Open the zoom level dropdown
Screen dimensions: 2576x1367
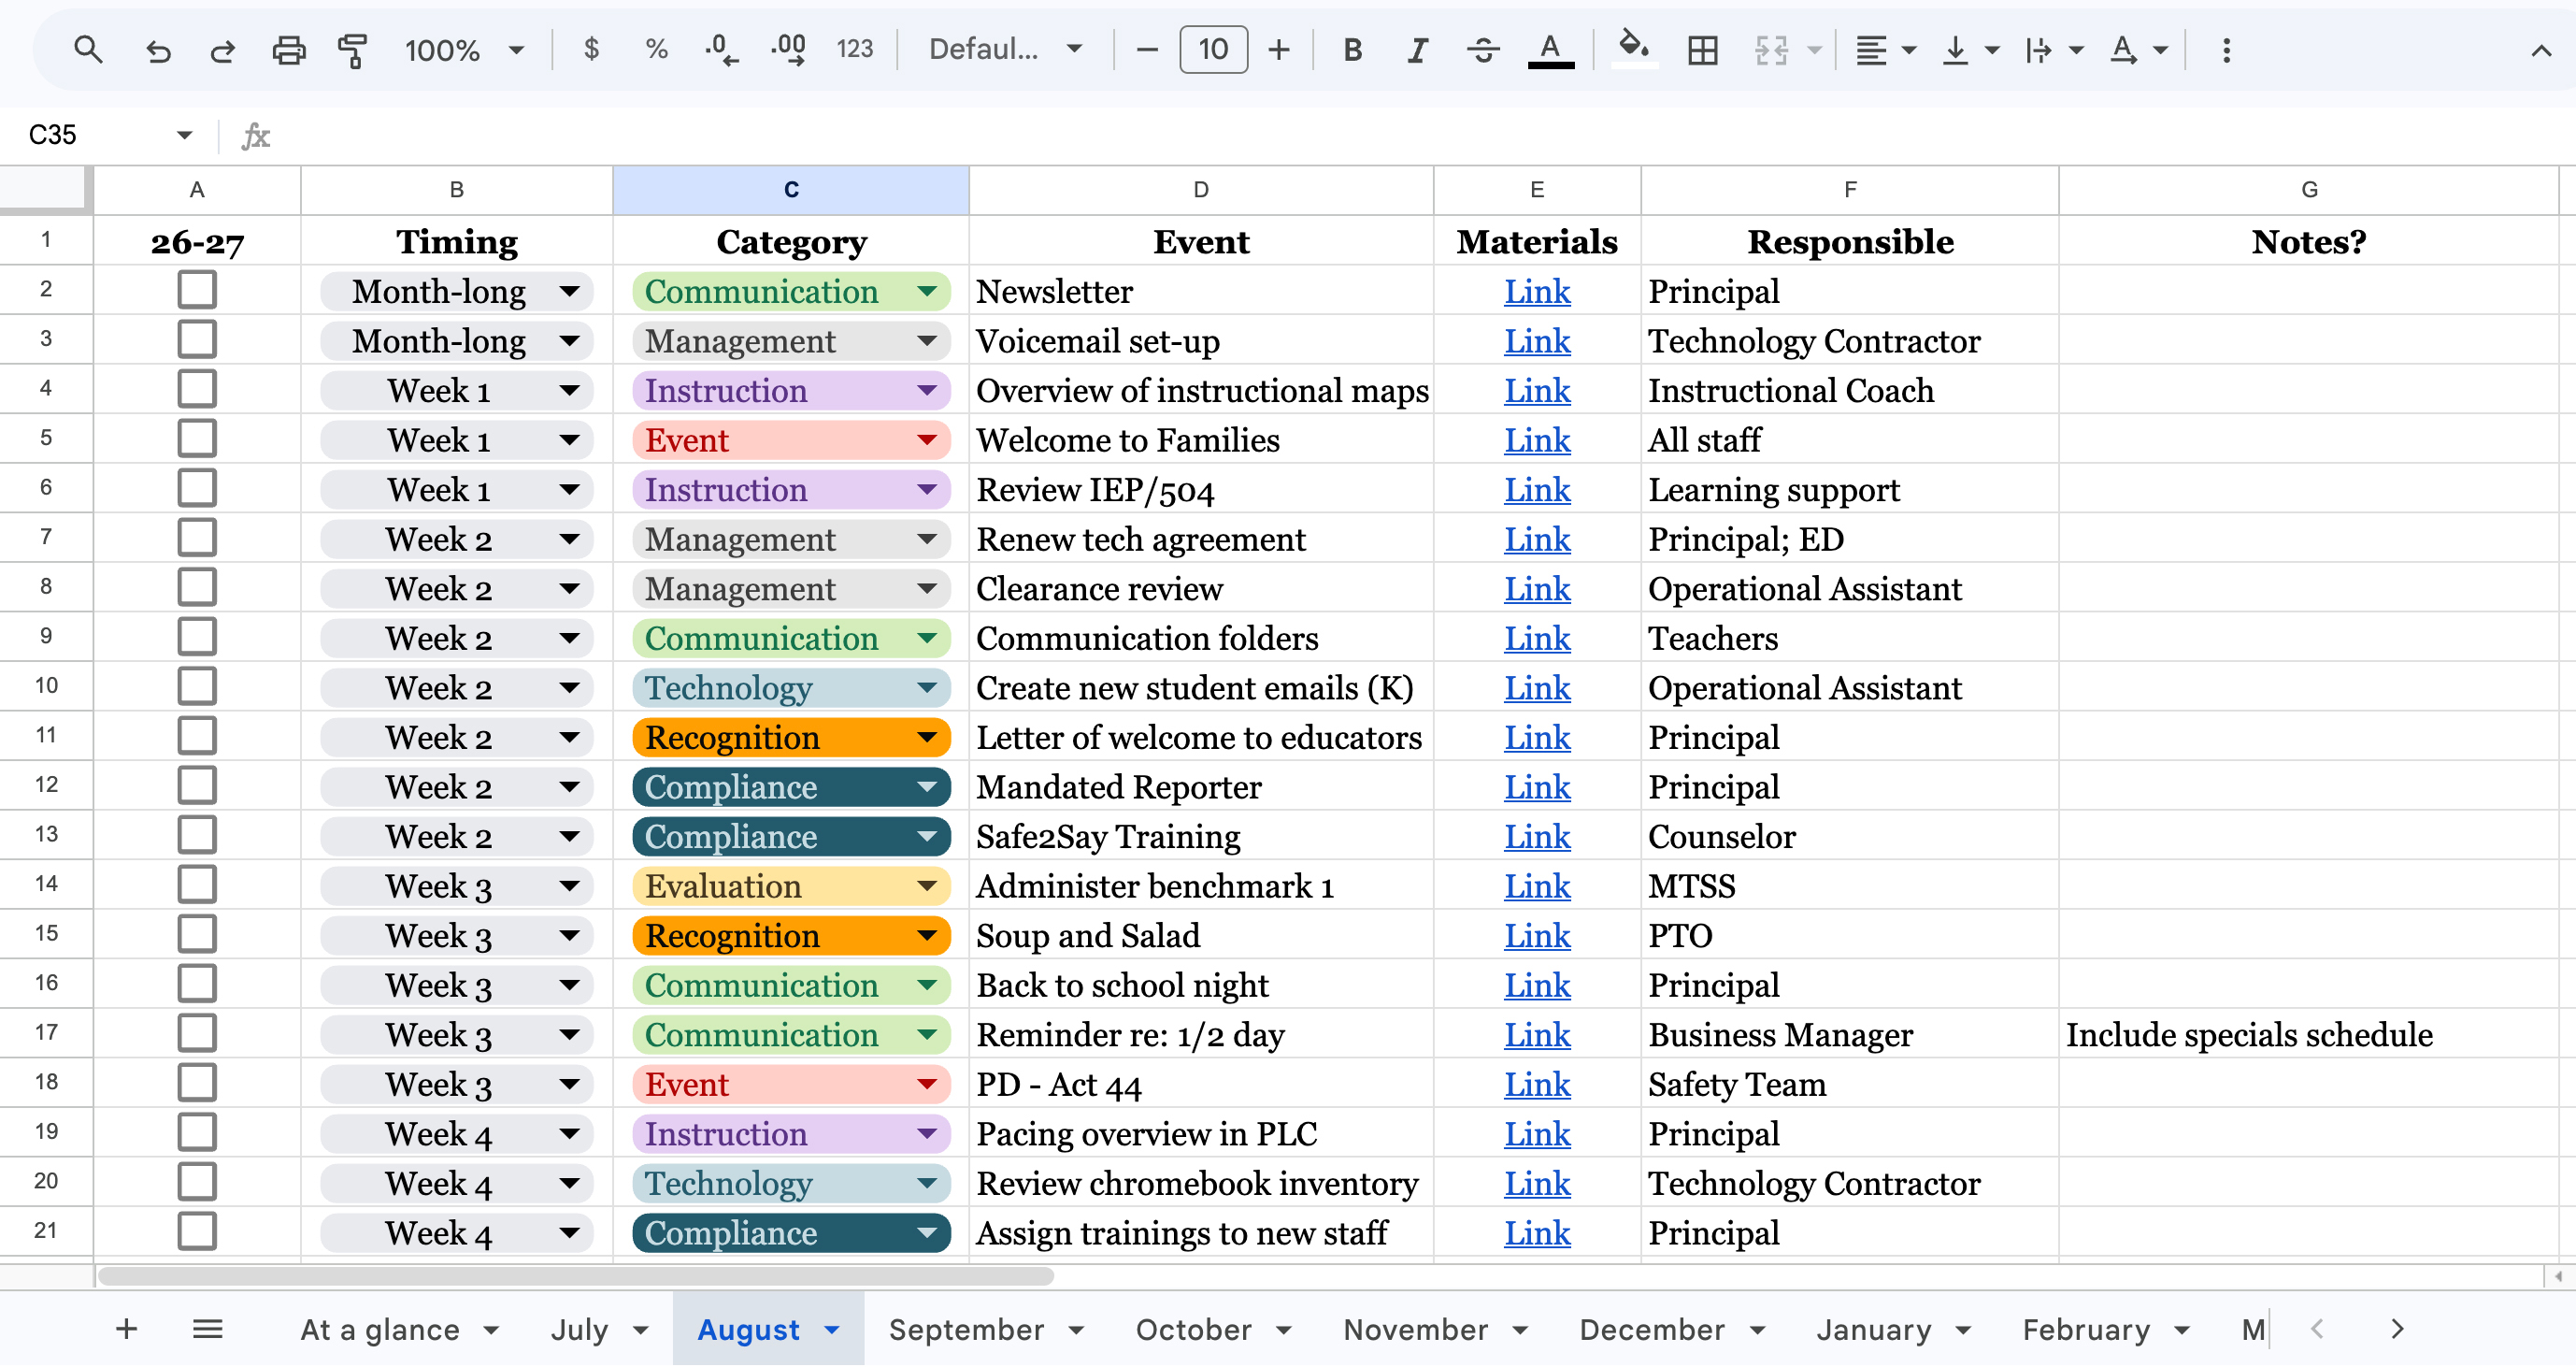[x=464, y=49]
